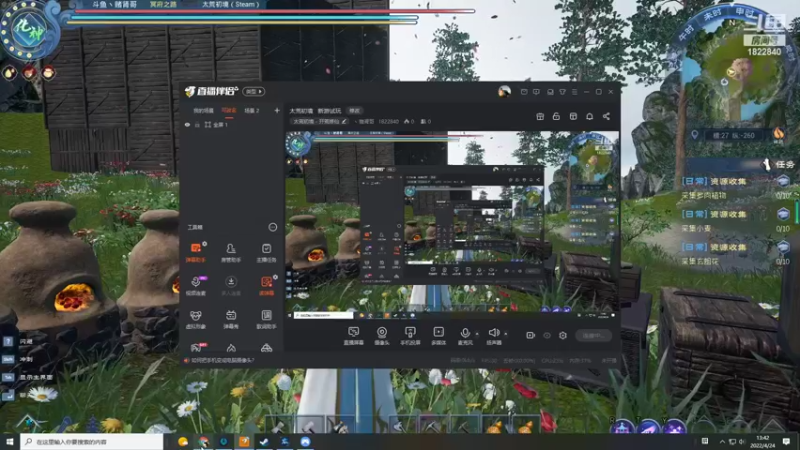
Task: Launch the 视频连麦 microphone tool
Action: coord(195,286)
